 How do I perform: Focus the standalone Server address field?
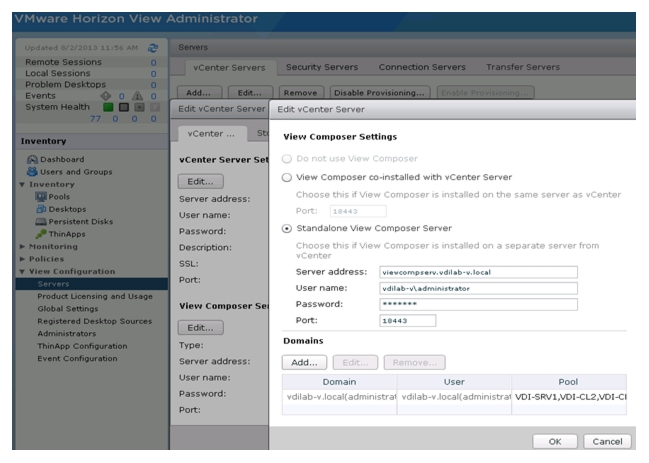tap(478, 272)
